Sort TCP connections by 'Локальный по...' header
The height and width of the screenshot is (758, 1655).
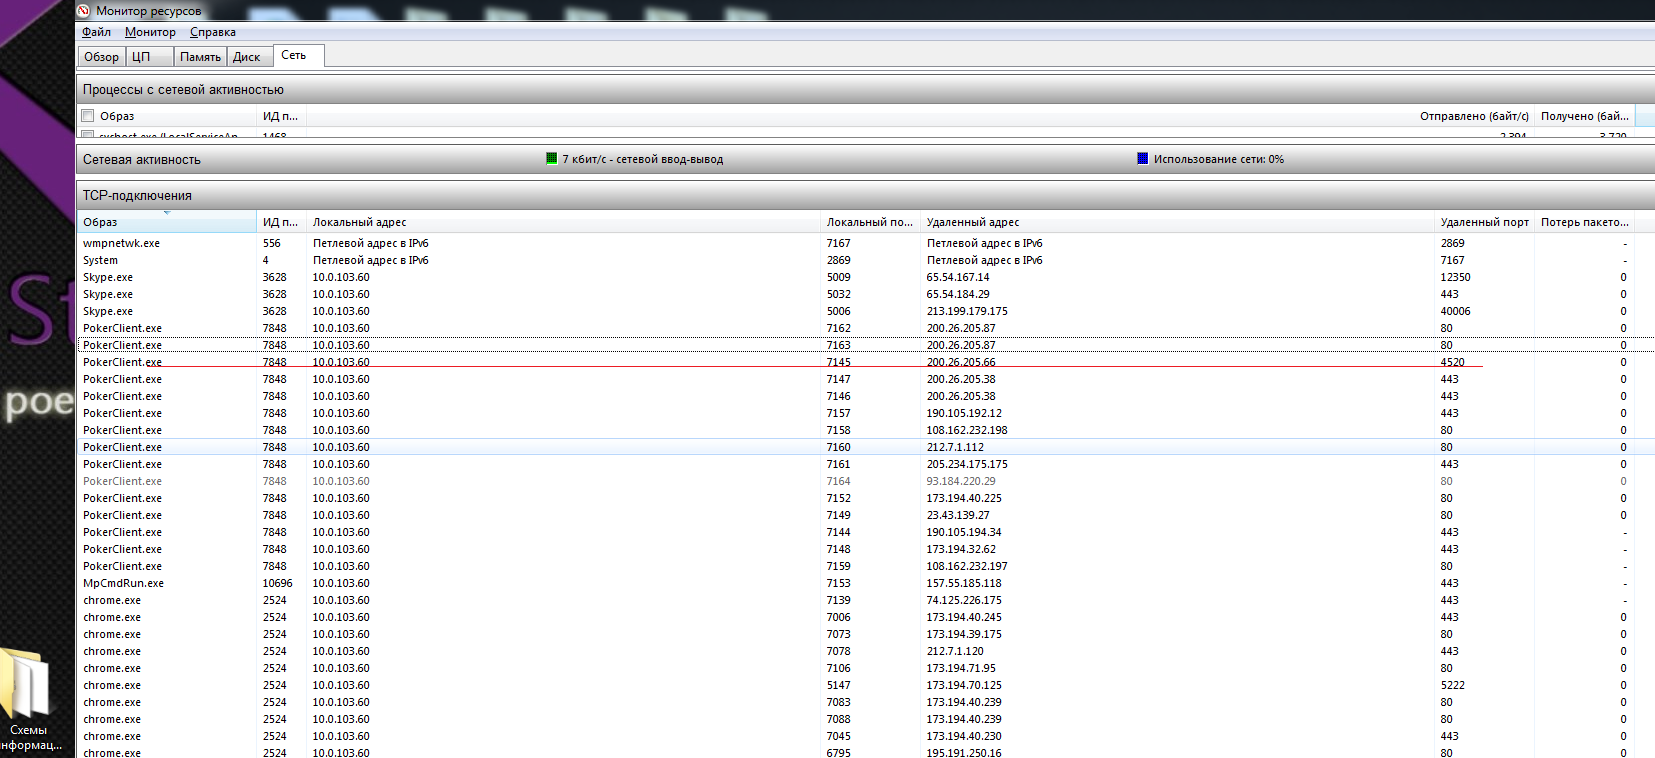870,222
